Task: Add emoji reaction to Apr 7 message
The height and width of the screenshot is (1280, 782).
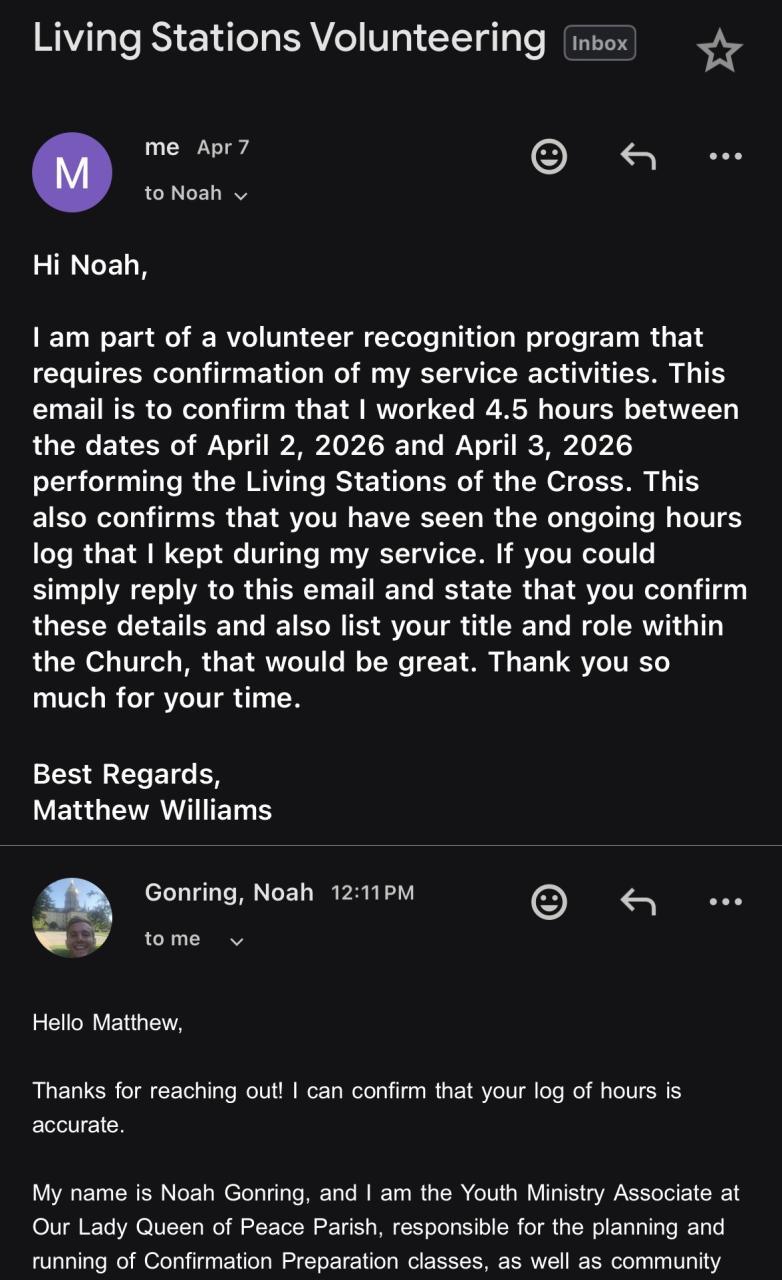Action: coord(548,156)
